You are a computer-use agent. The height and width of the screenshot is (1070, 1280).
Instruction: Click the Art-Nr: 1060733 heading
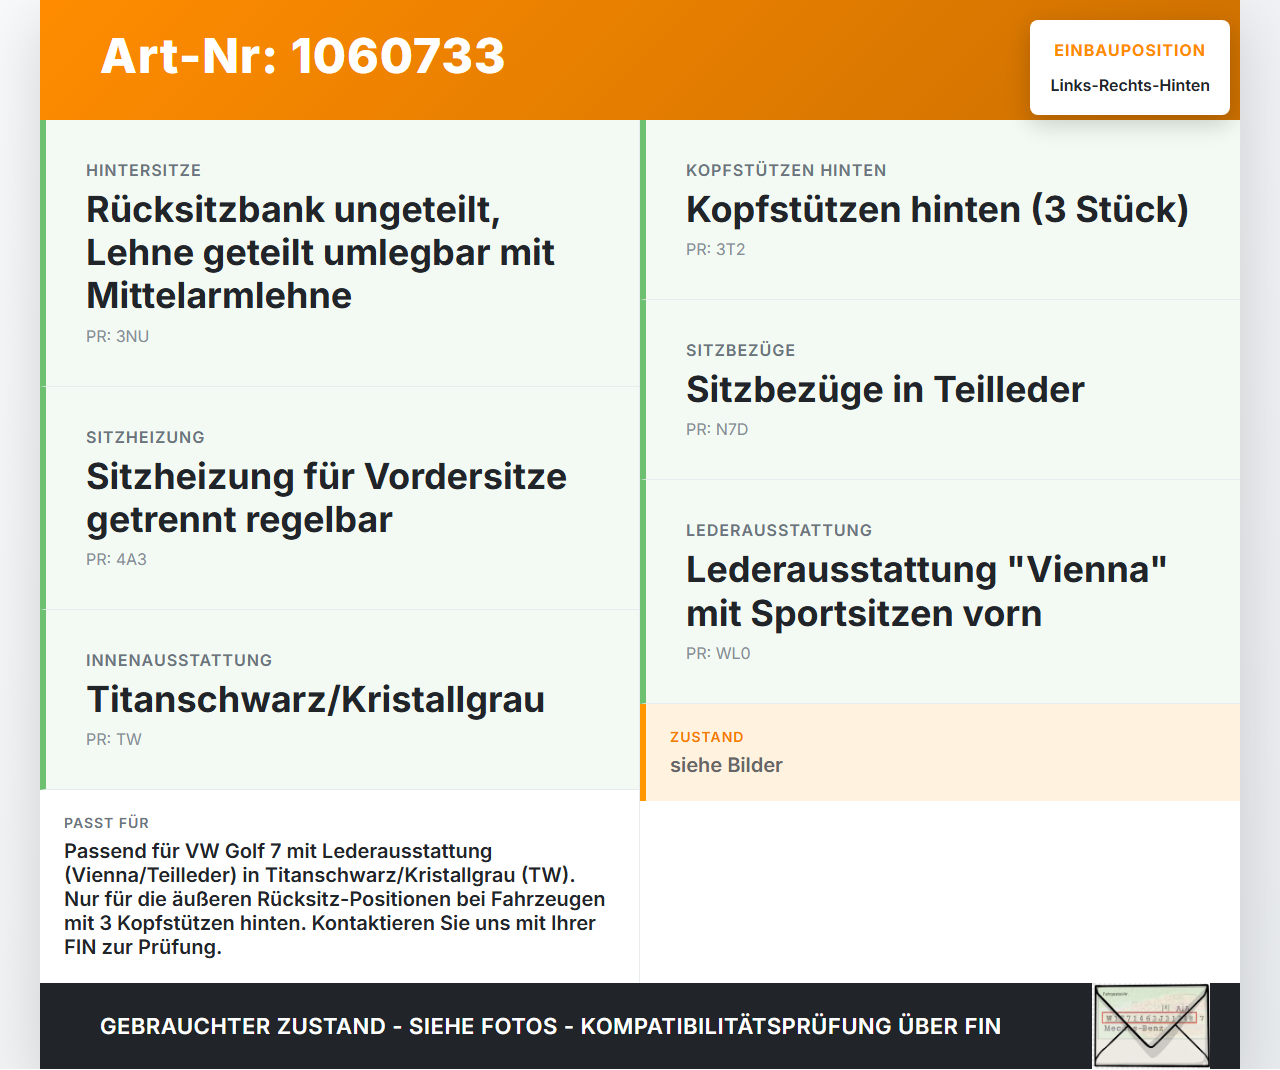tap(303, 56)
